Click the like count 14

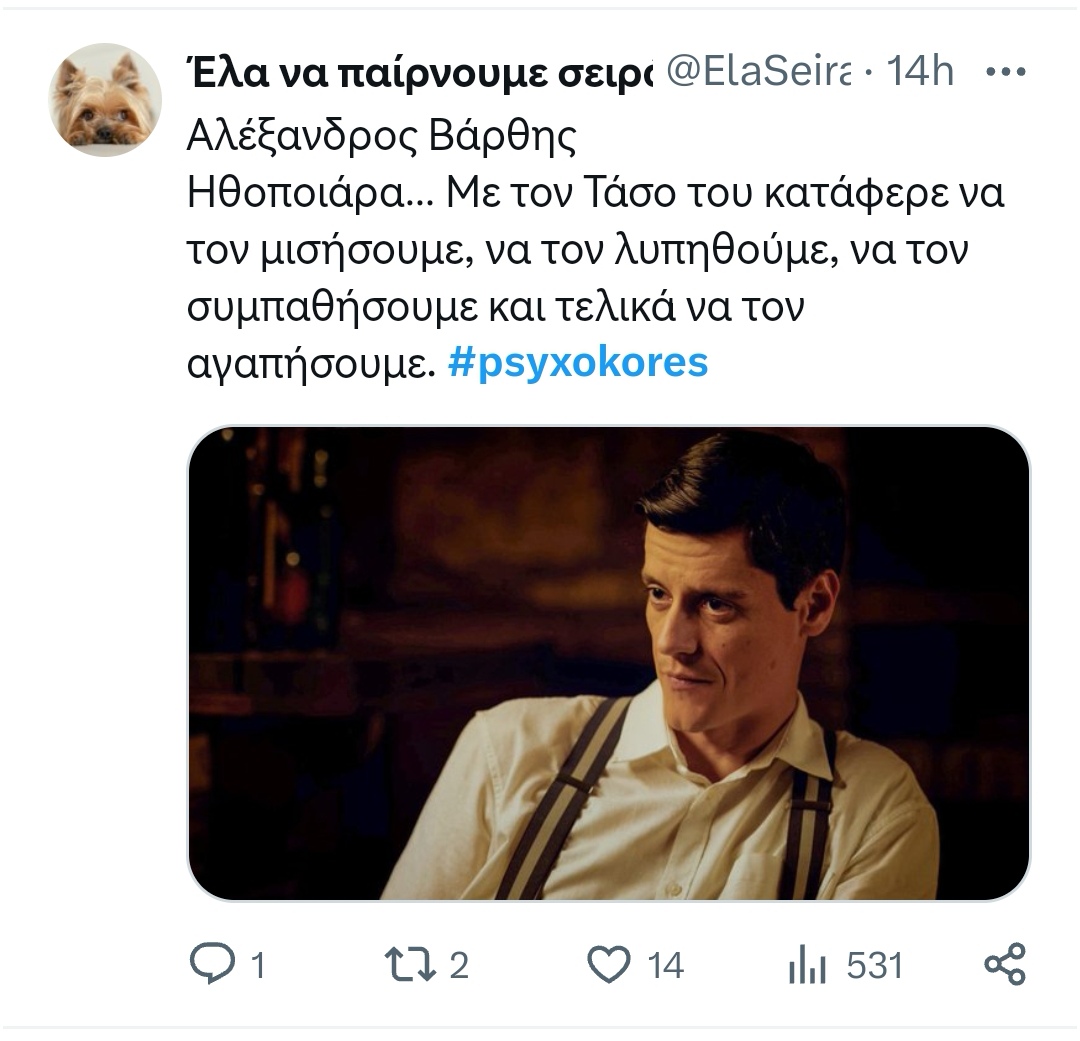(x=665, y=966)
